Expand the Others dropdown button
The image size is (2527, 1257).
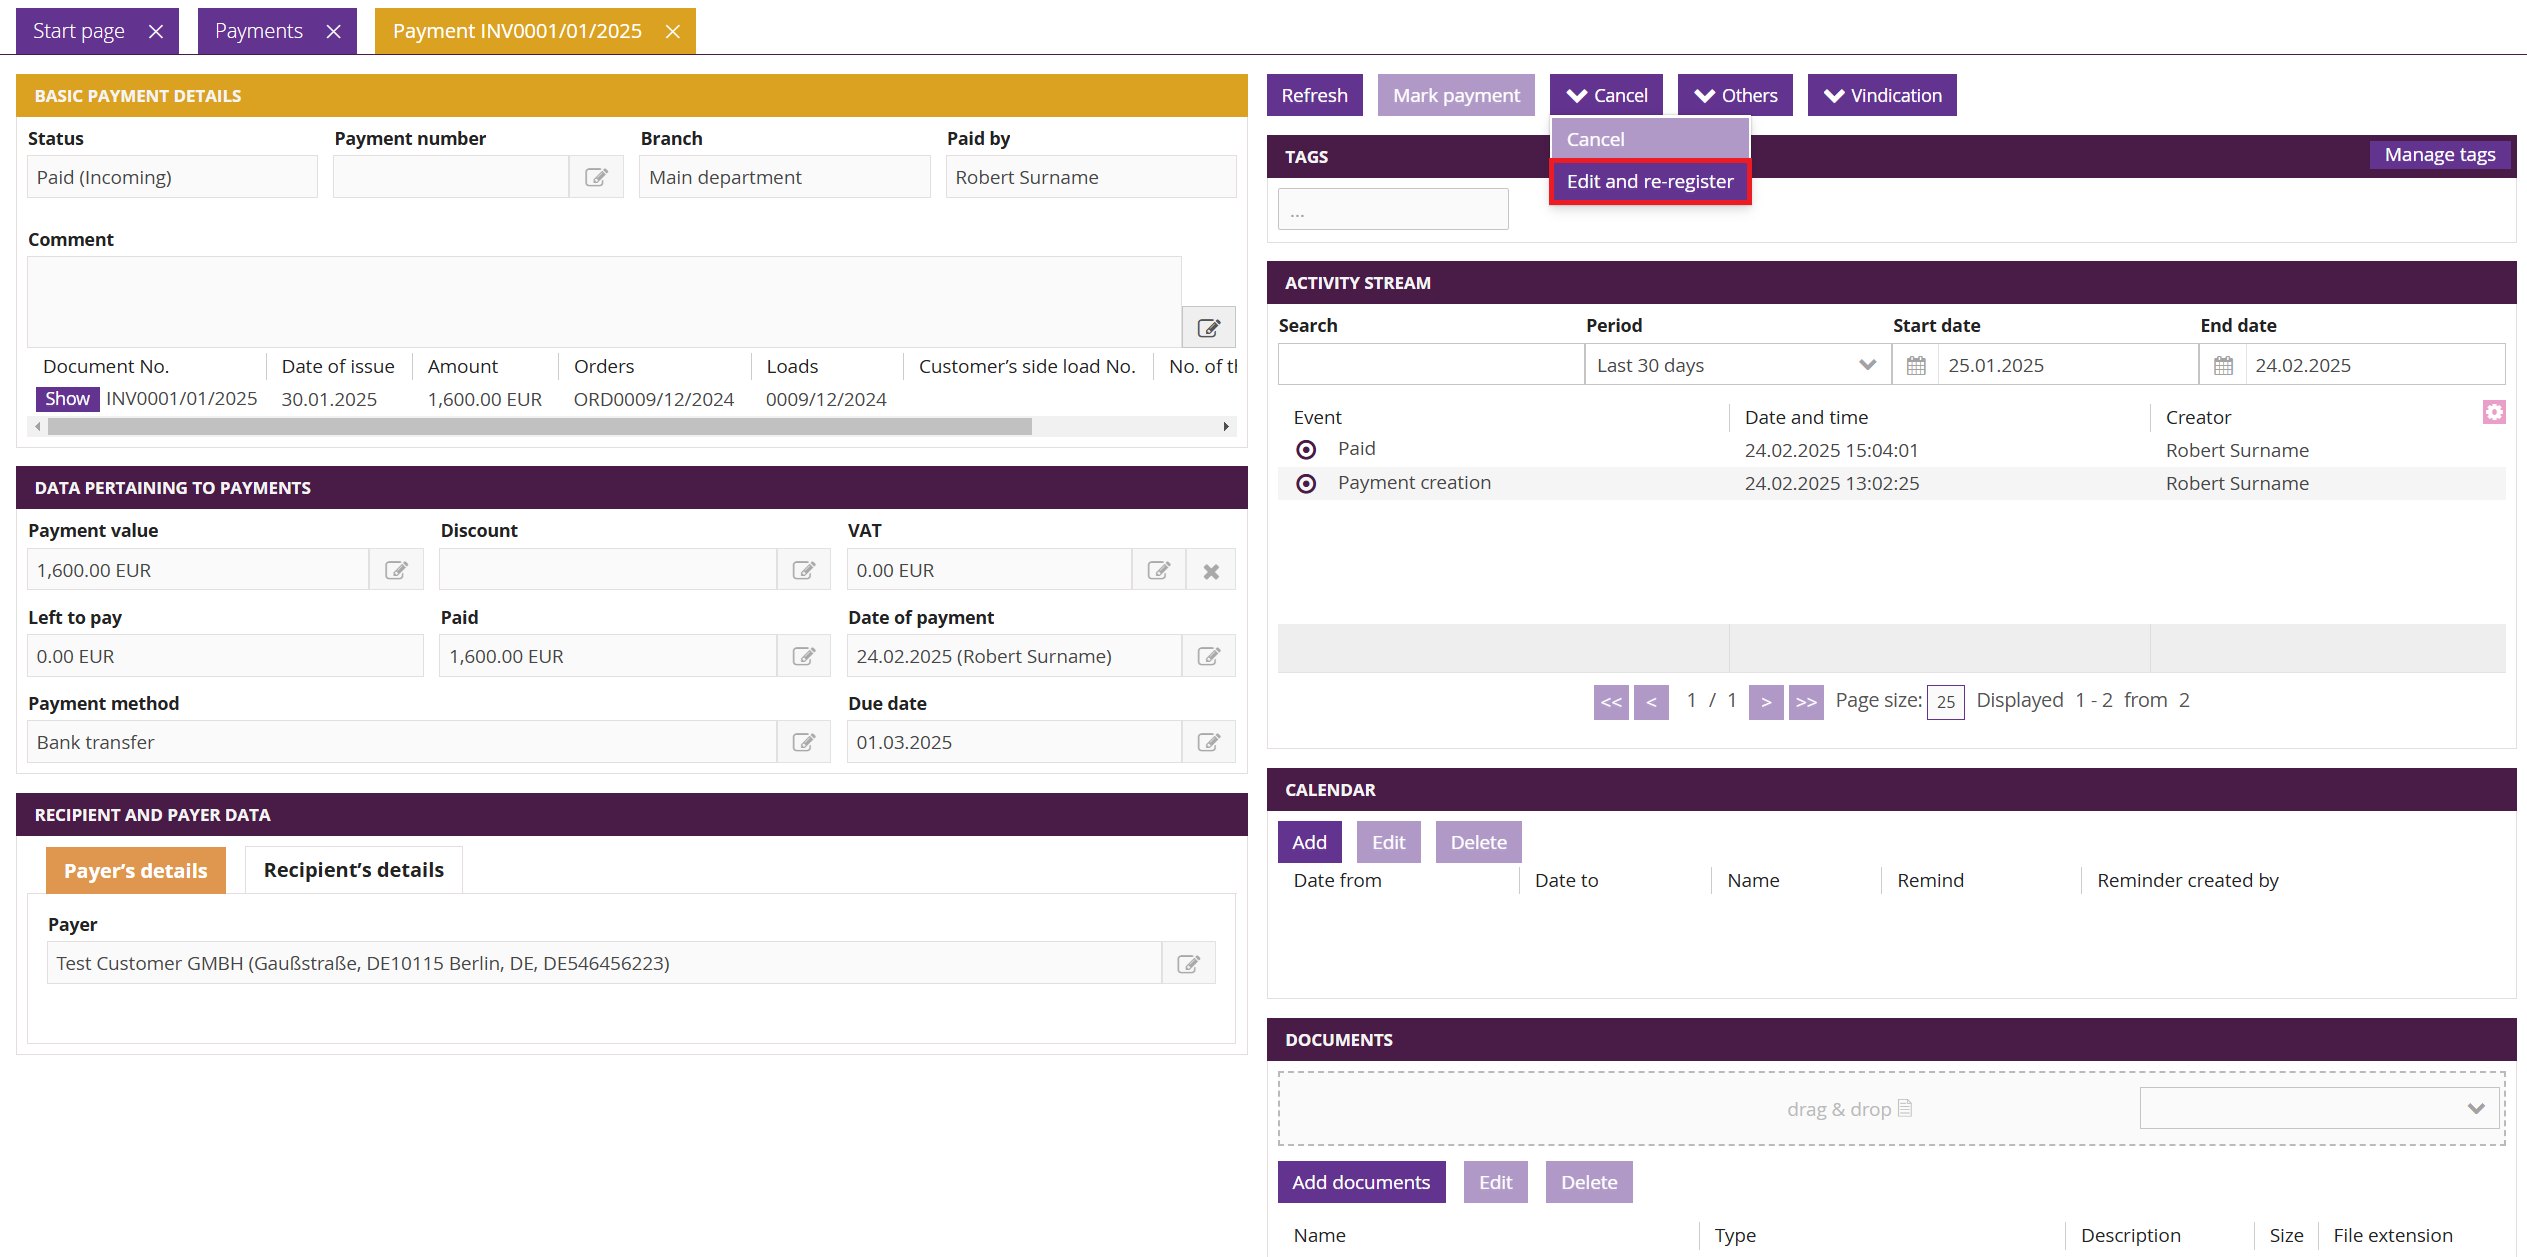(1735, 96)
